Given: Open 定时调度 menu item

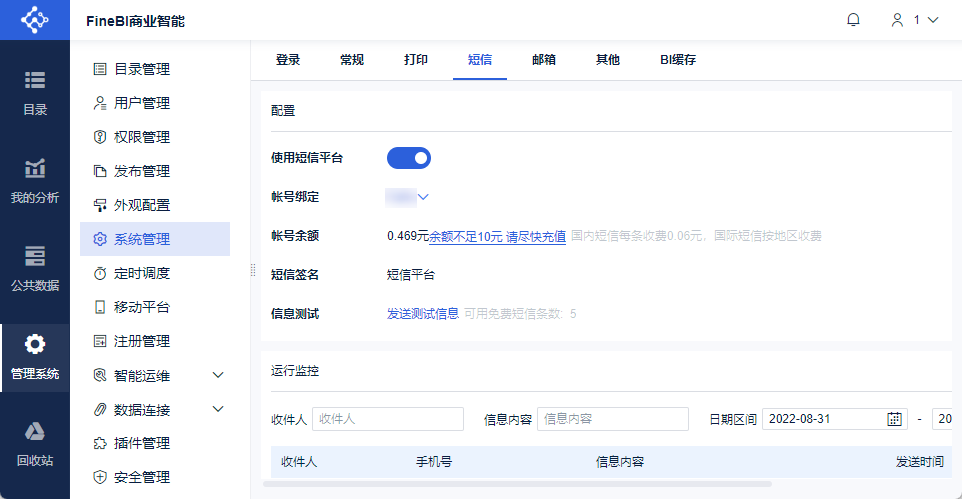Looking at the screenshot, I should [x=155, y=273].
